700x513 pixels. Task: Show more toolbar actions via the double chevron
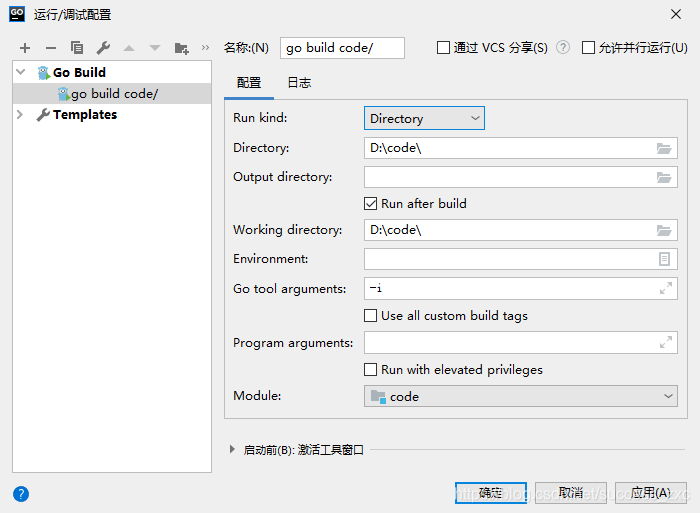point(205,47)
